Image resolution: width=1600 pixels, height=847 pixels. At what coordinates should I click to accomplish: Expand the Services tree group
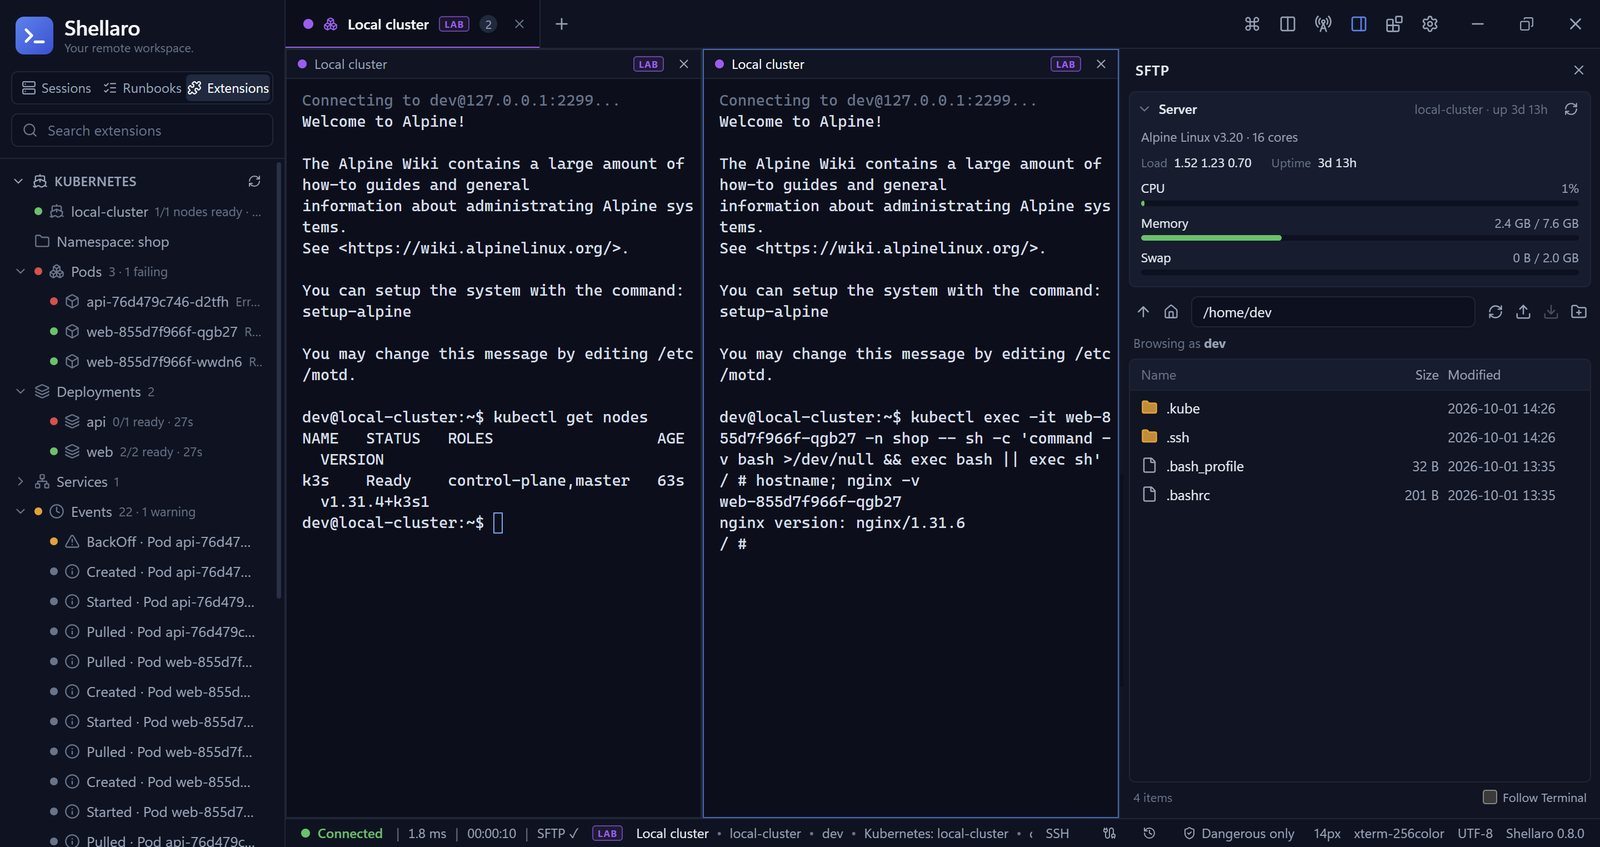(20, 481)
